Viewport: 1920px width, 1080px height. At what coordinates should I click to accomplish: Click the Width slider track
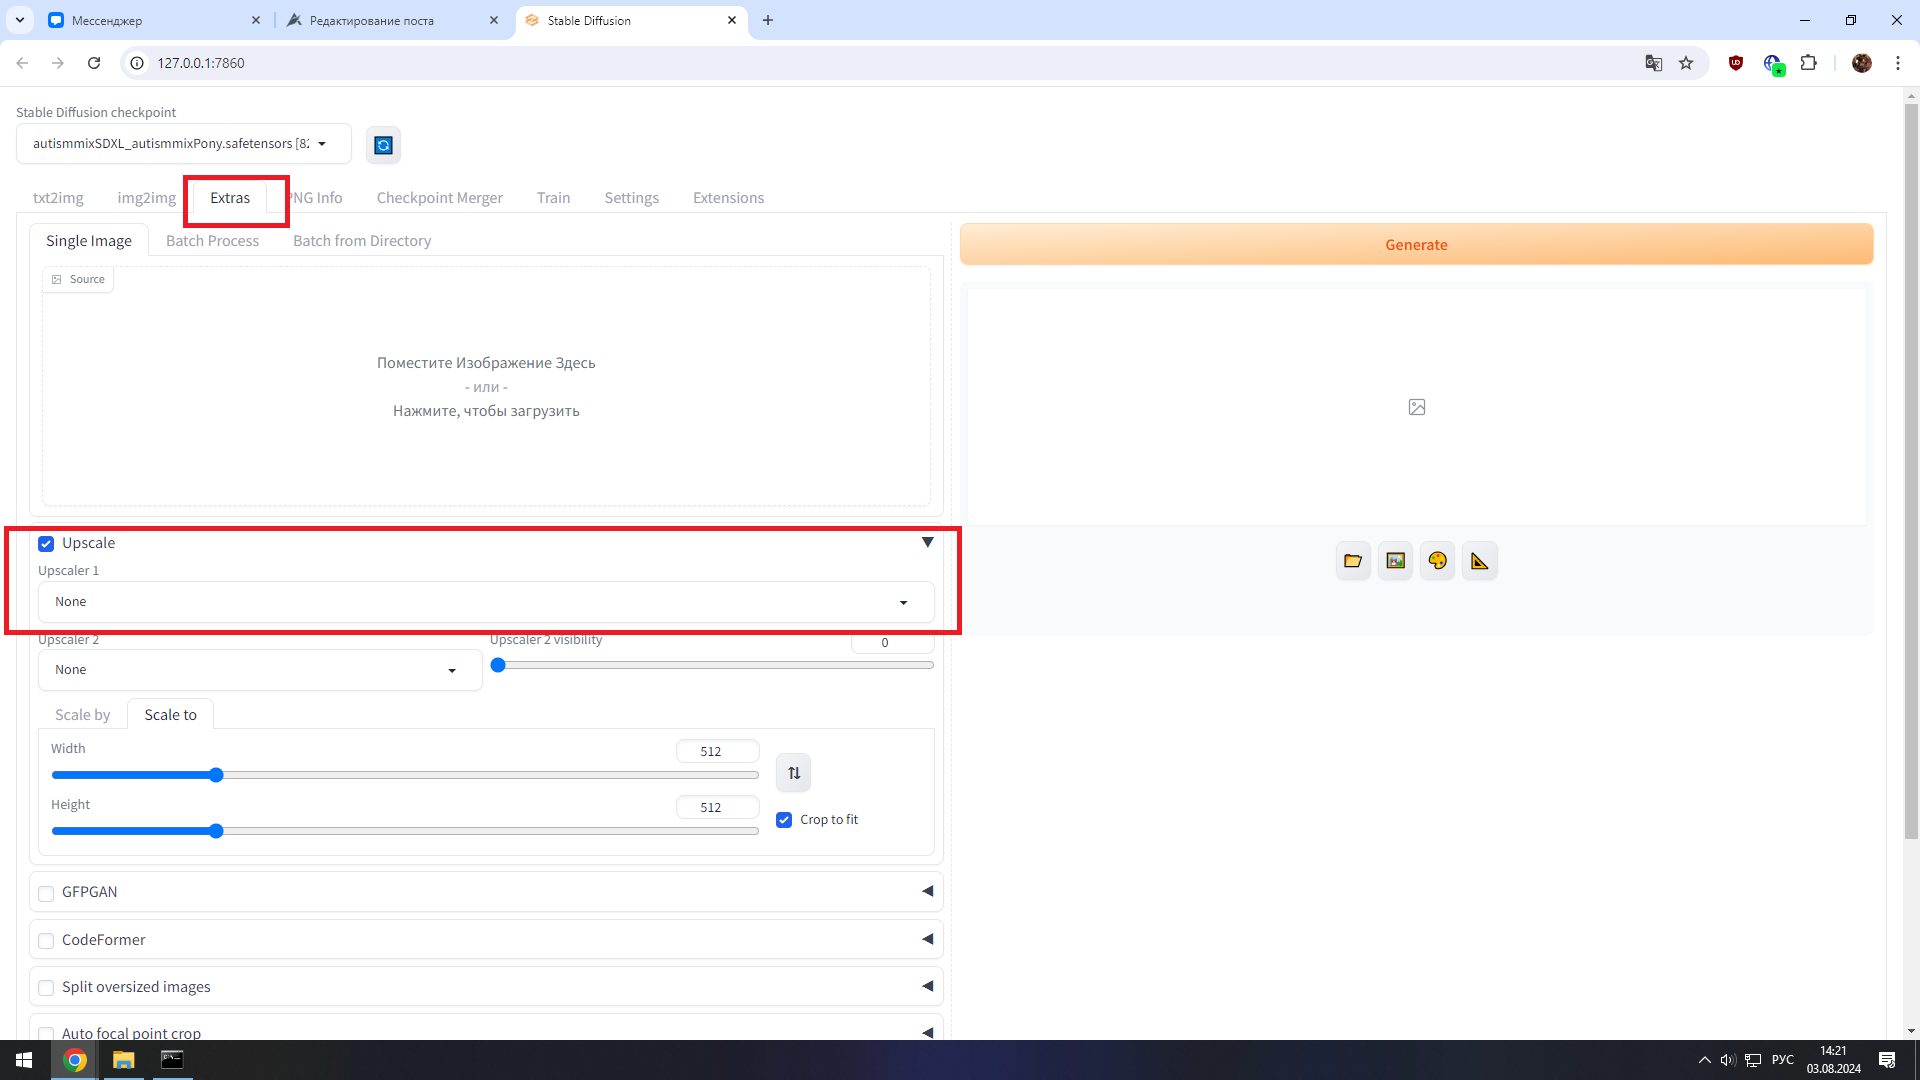point(405,775)
